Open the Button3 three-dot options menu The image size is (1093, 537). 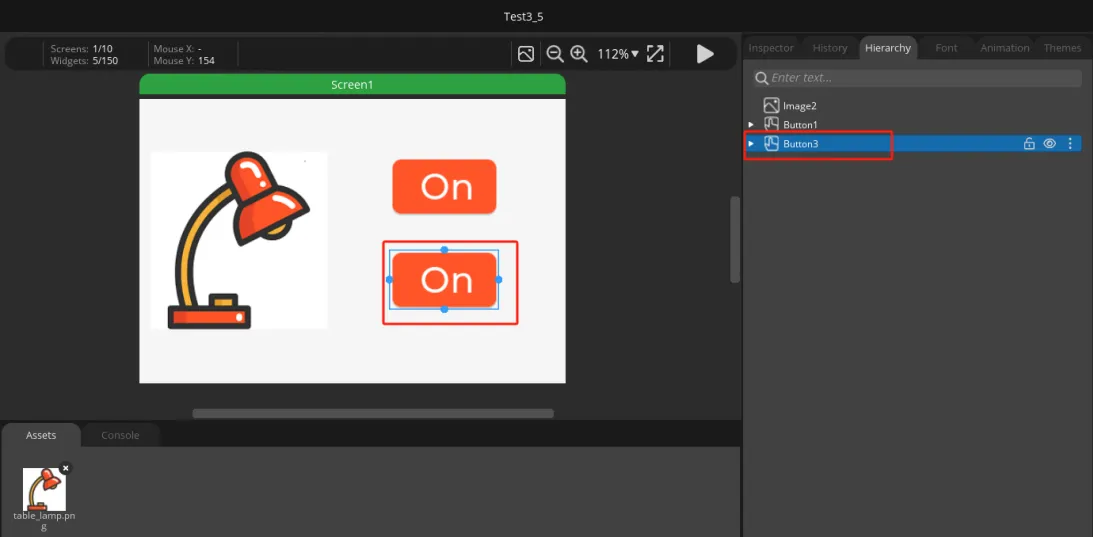(1071, 144)
